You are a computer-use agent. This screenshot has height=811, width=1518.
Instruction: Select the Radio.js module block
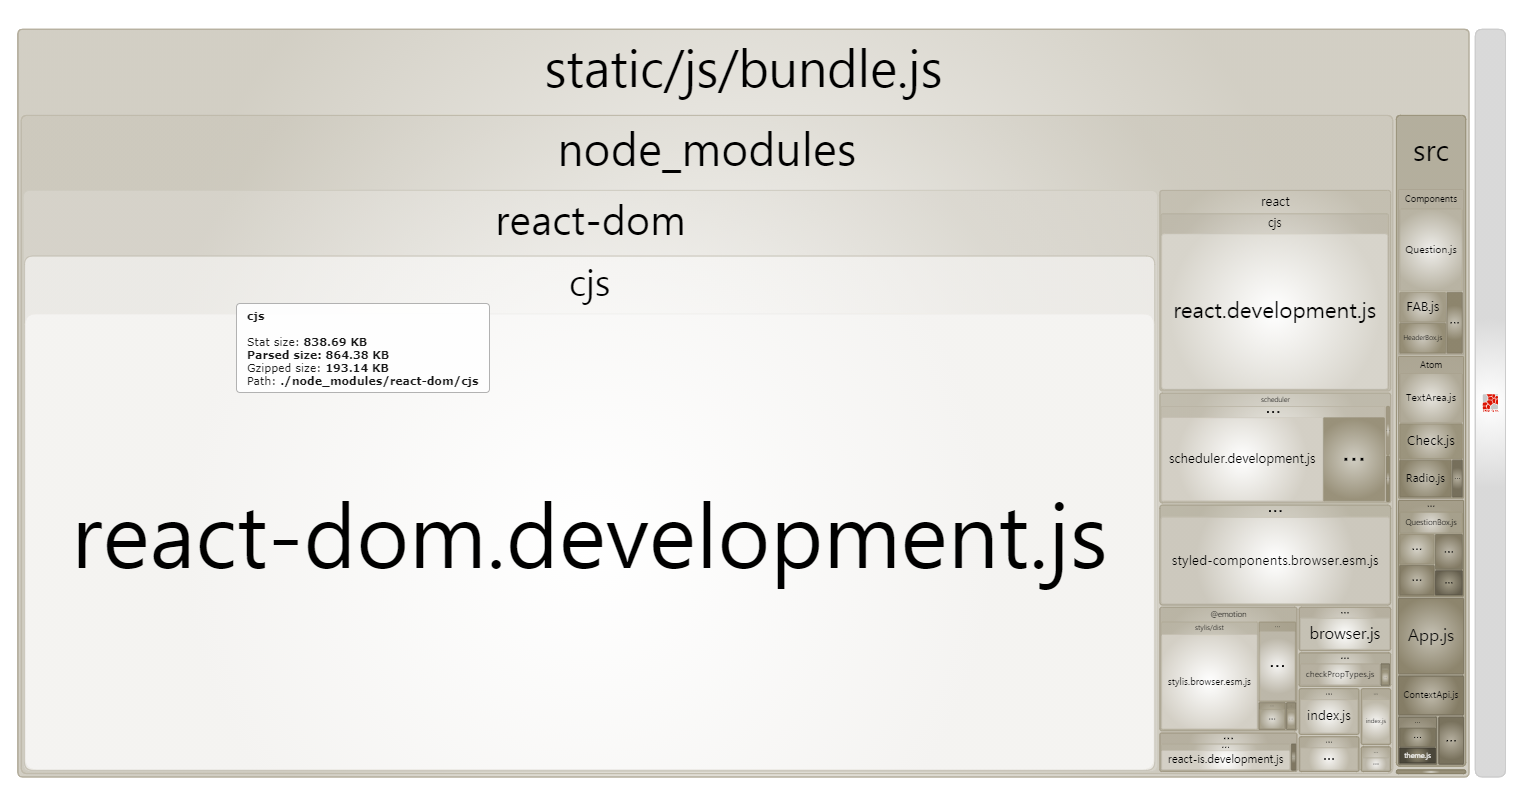[1426, 478]
